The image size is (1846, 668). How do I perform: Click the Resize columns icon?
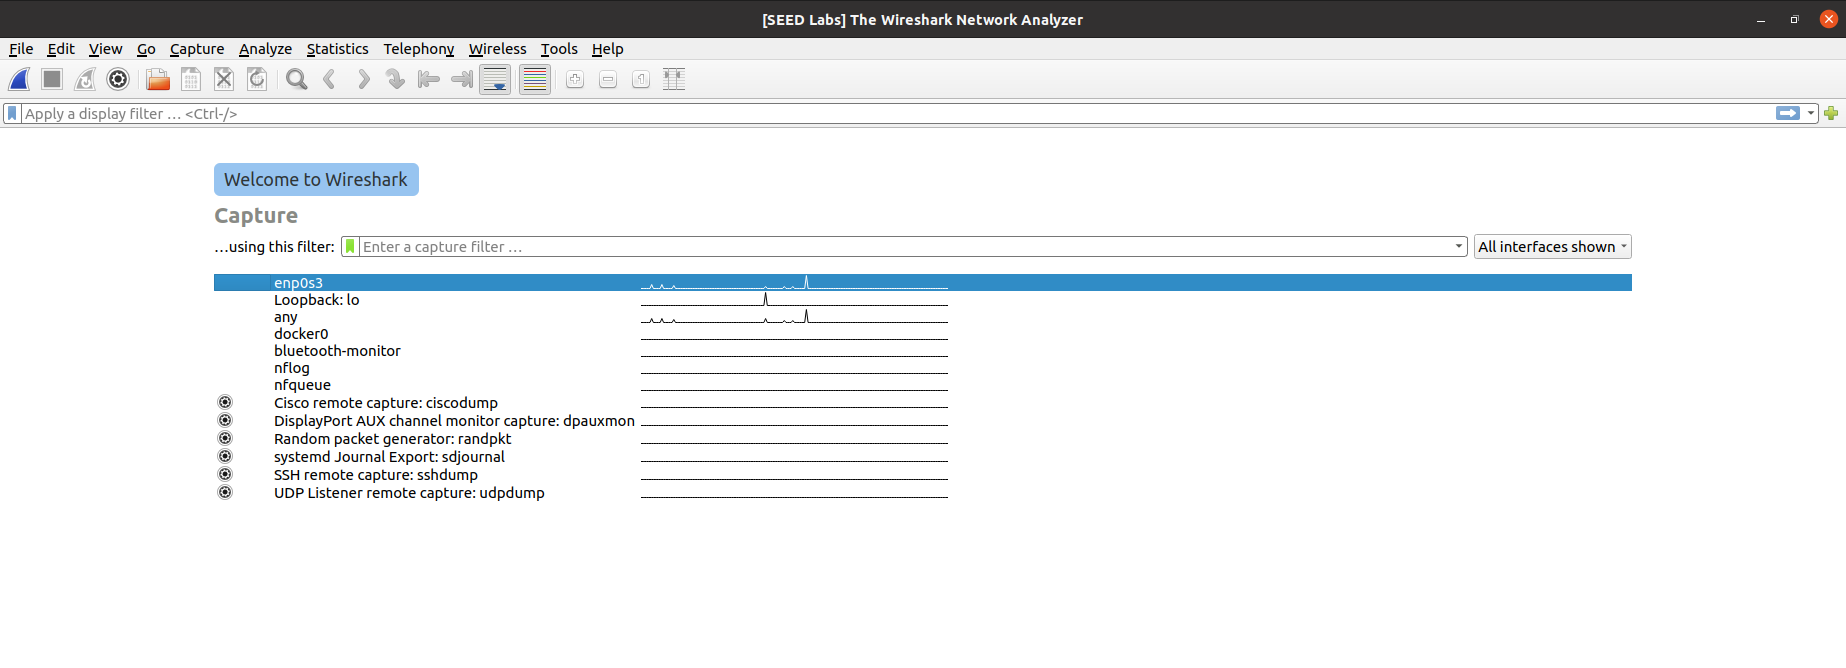(x=674, y=79)
